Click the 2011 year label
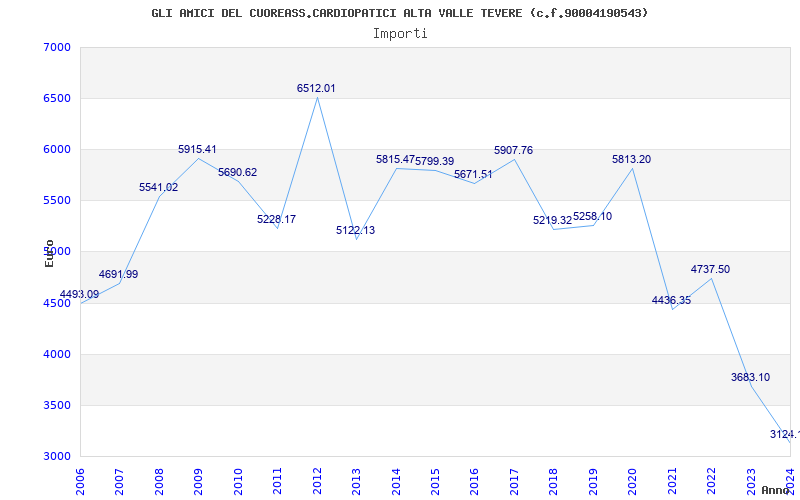The image size is (800, 500). click(277, 480)
